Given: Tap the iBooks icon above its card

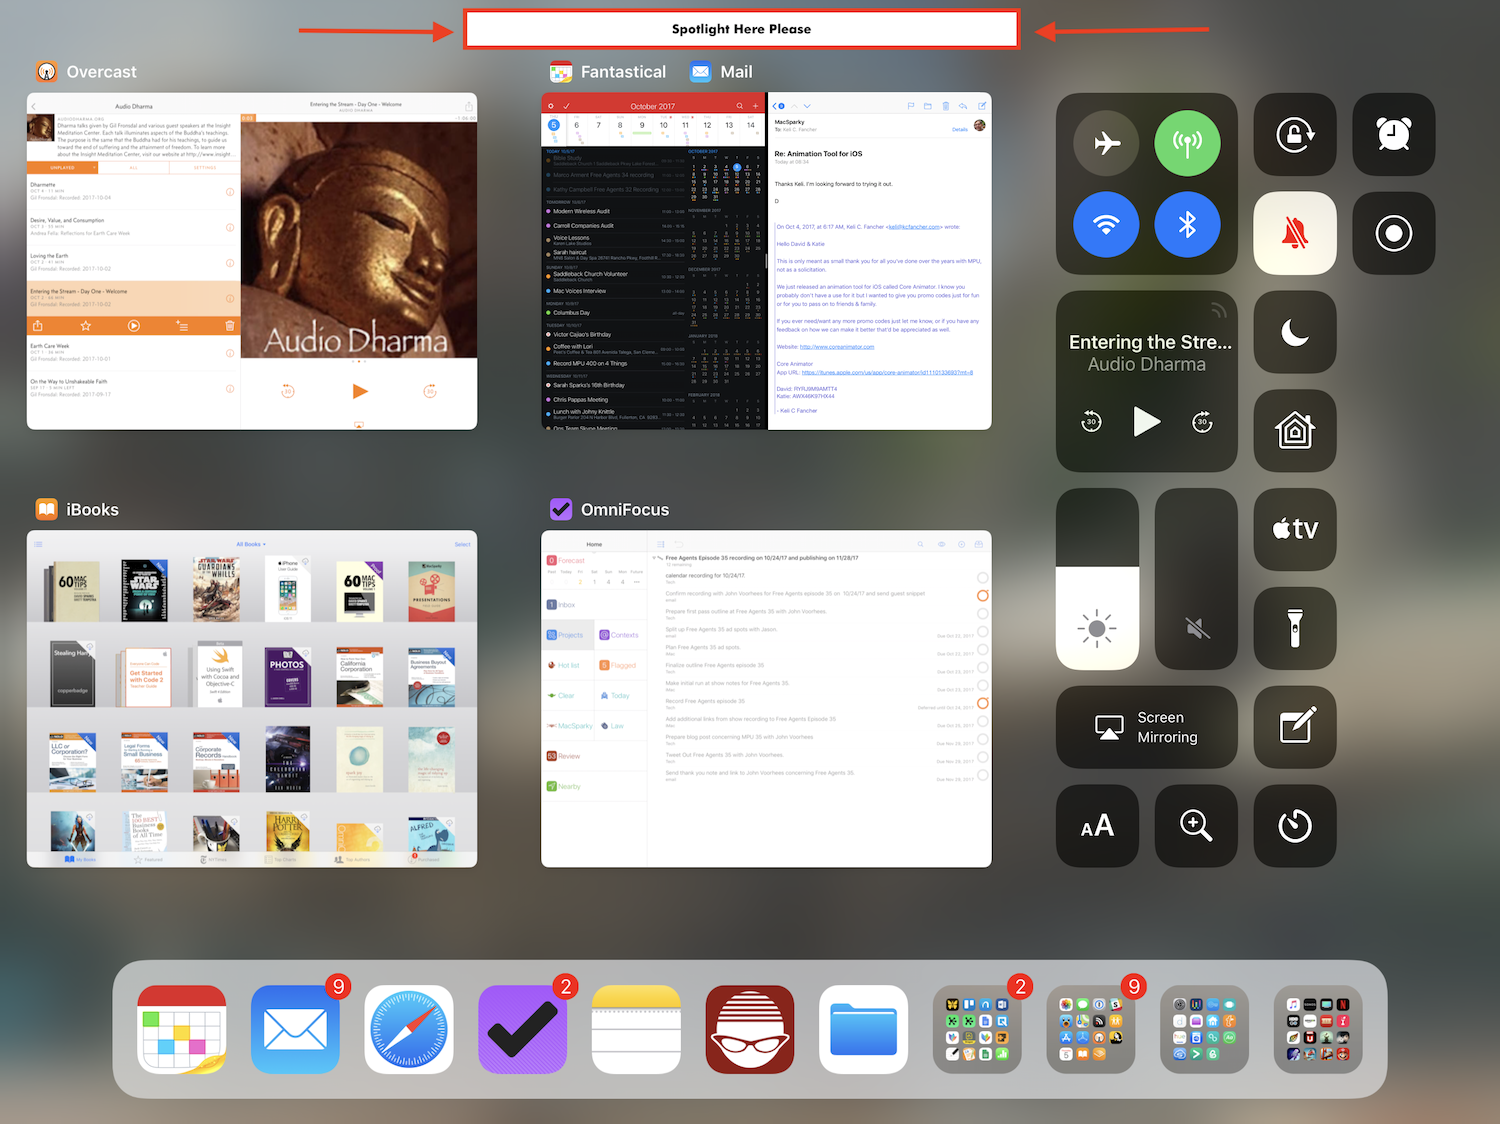Looking at the screenshot, I should tap(47, 510).
